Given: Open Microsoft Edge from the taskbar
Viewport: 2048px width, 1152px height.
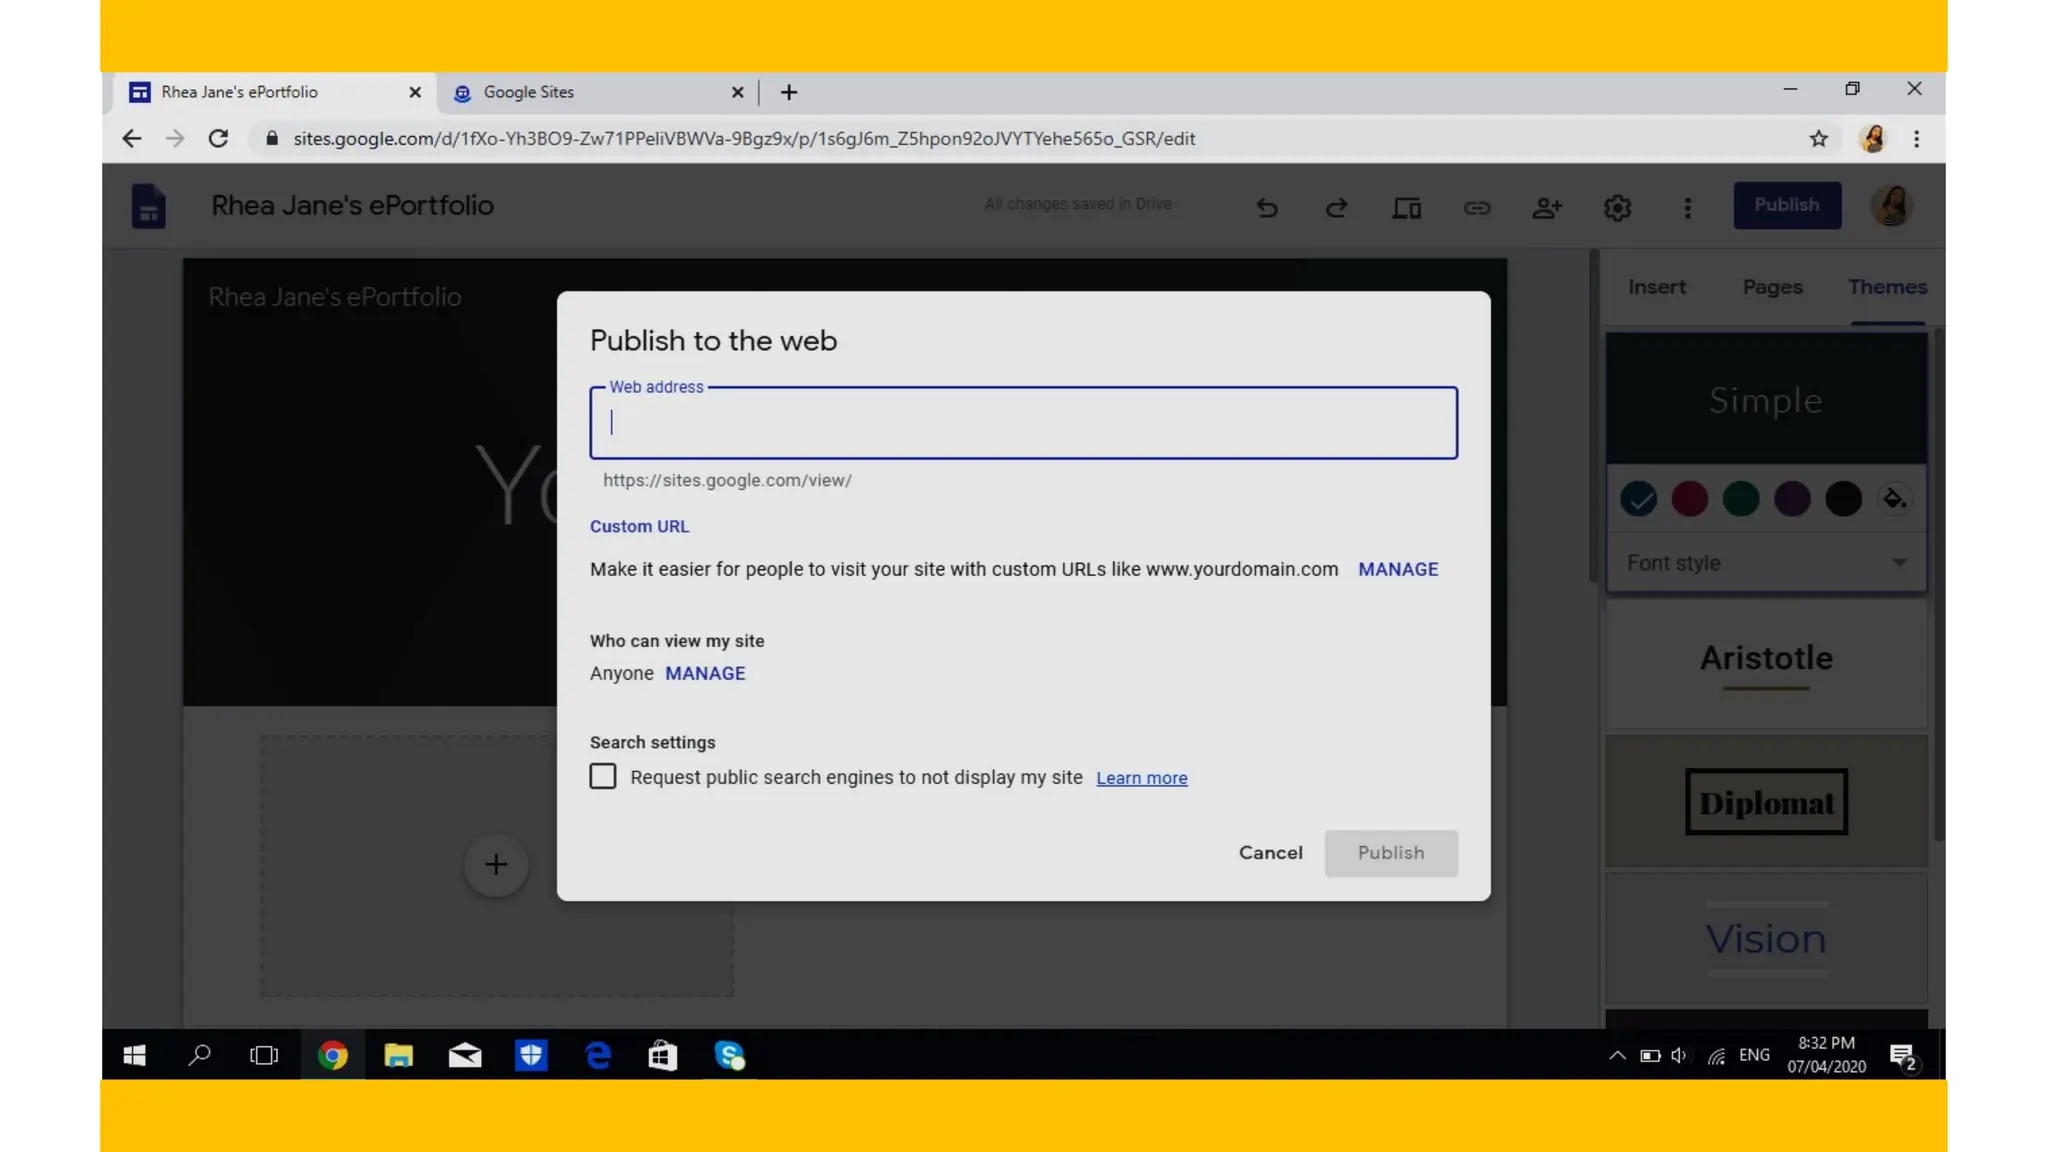Looking at the screenshot, I should (x=598, y=1055).
